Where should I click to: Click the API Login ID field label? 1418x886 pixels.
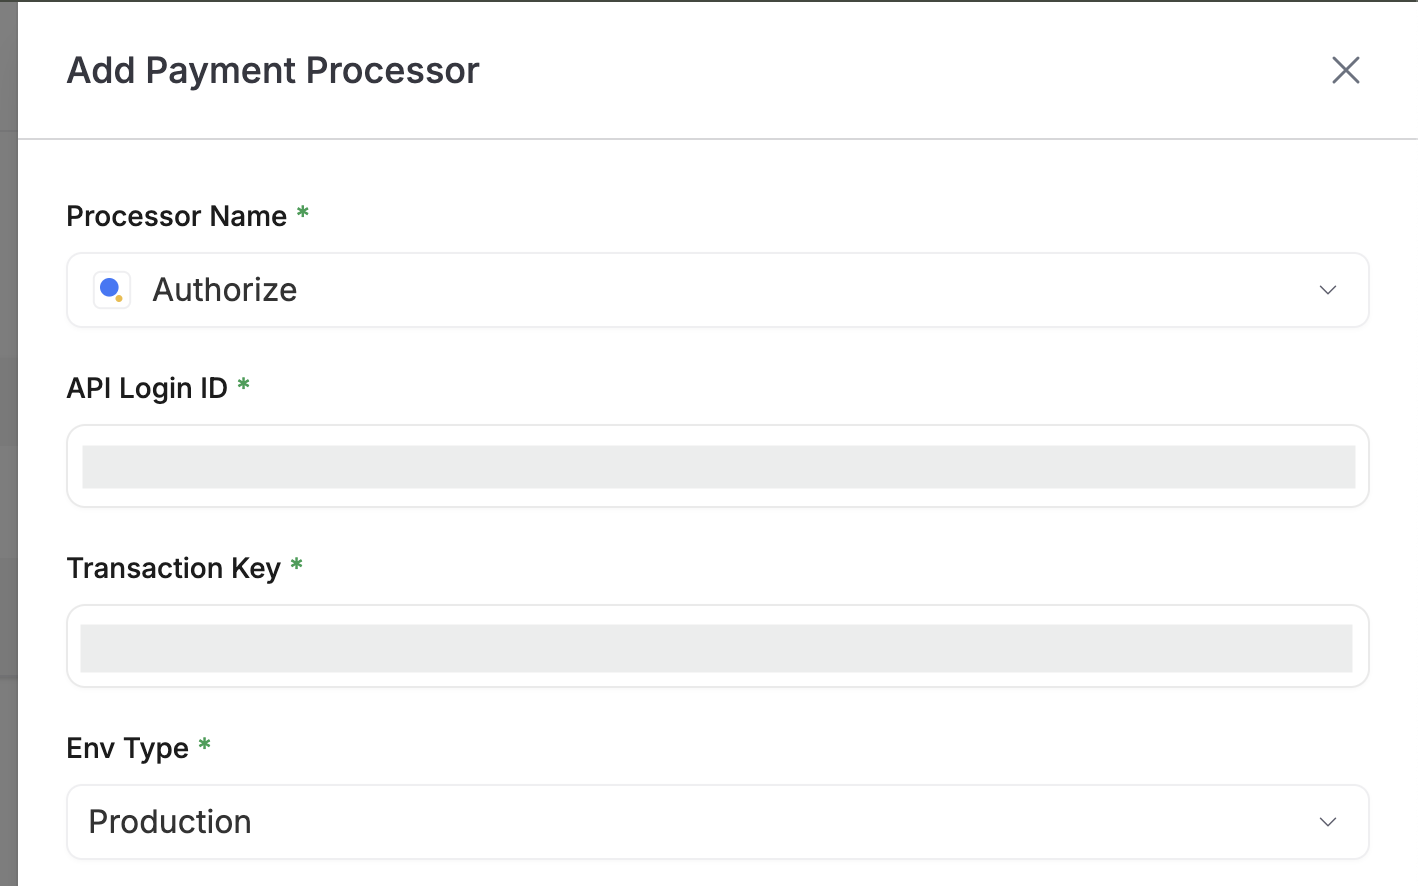147,388
